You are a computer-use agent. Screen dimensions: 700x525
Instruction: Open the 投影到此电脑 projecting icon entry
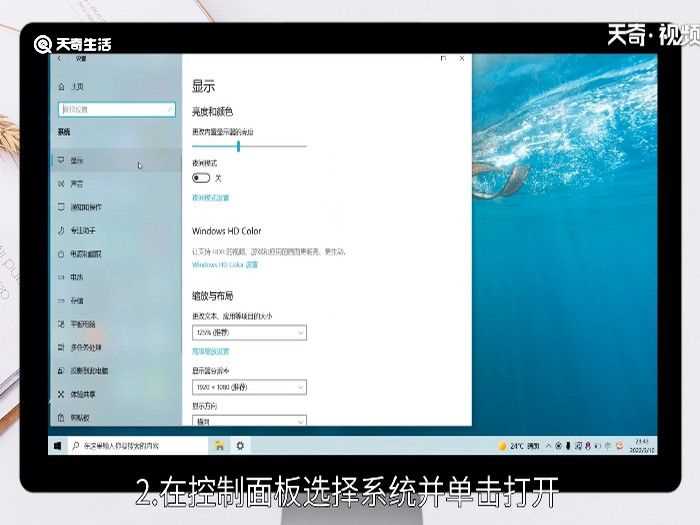coord(61,371)
